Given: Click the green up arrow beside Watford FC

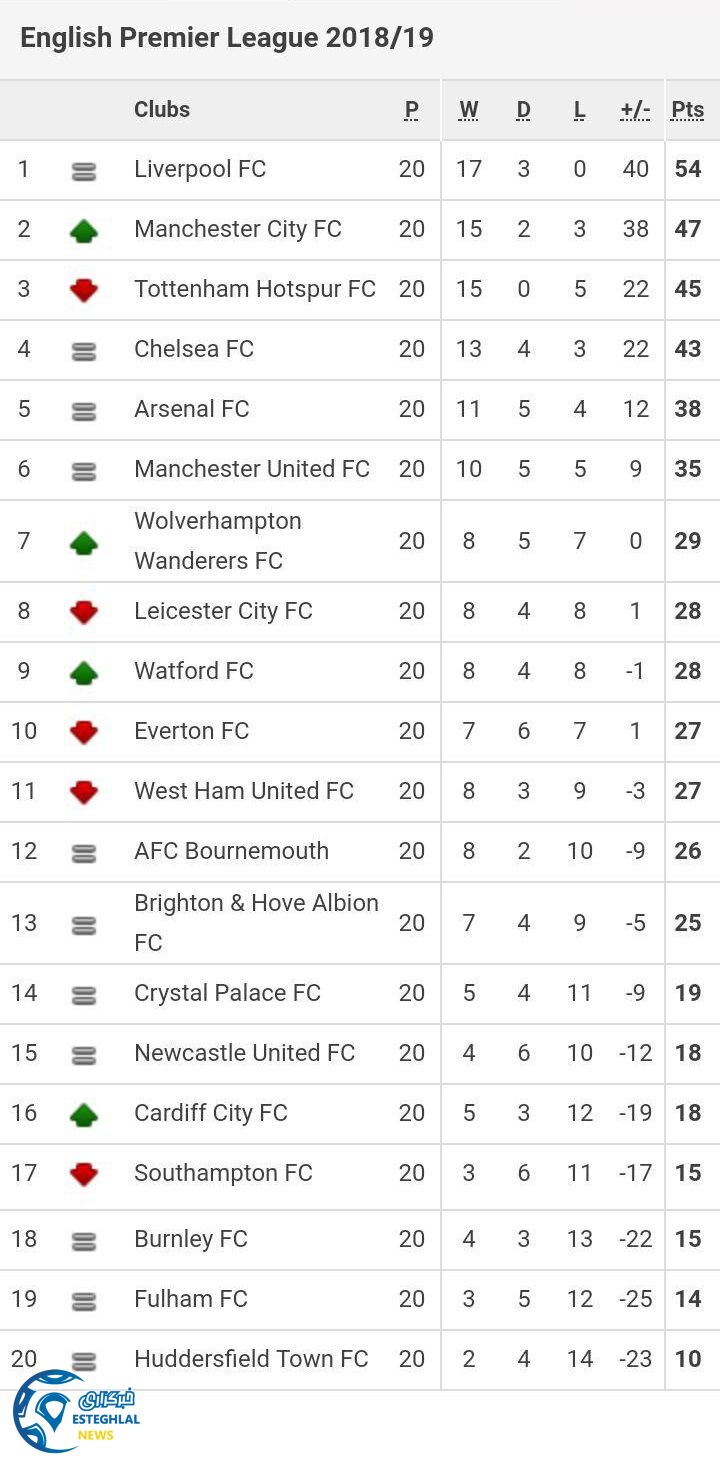Looking at the screenshot, I should pyautogui.click(x=84, y=673).
